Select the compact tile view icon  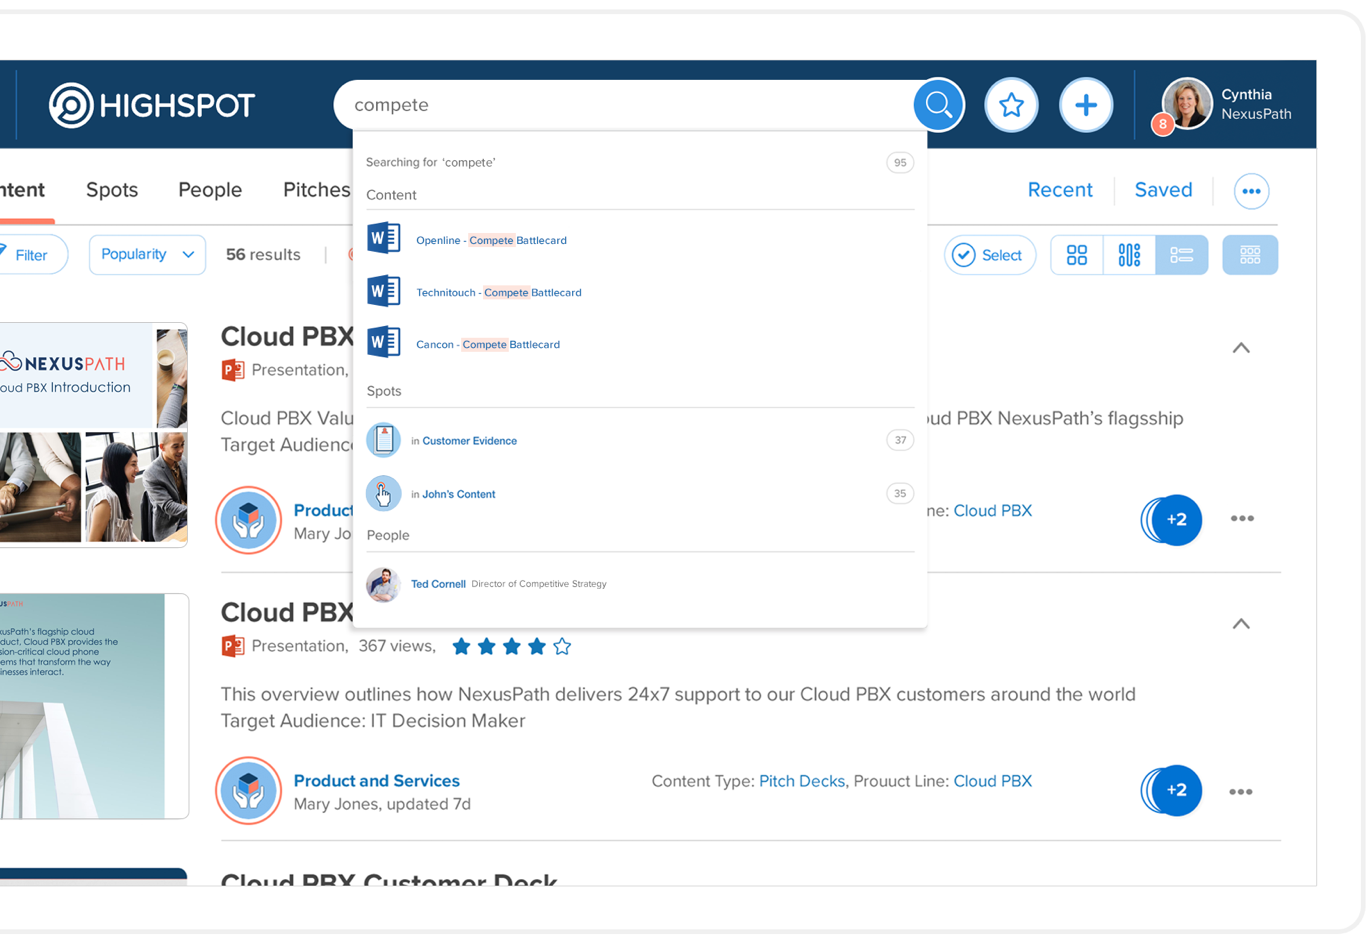point(1250,255)
